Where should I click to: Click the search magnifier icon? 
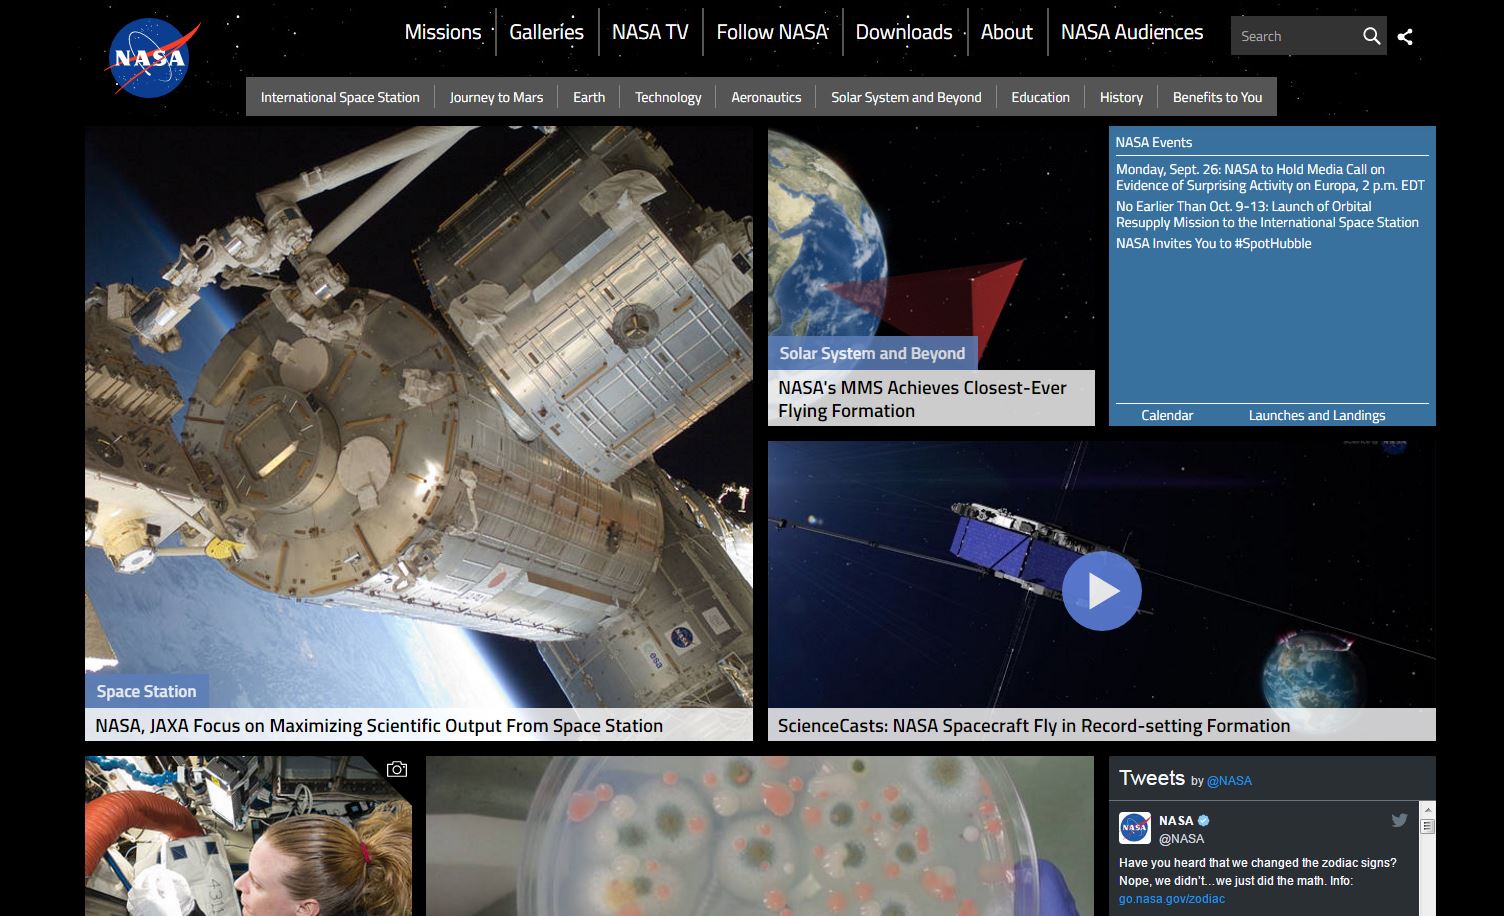(x=1371, y=36)
